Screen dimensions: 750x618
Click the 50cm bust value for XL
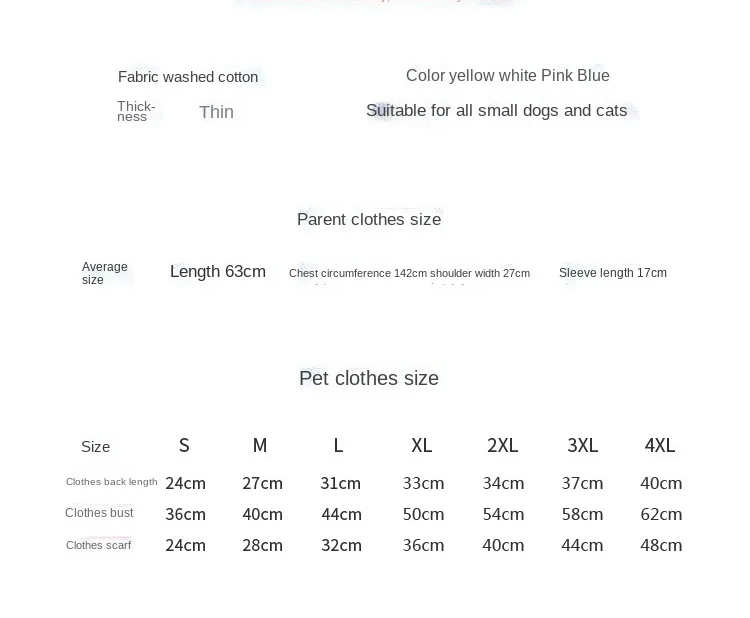[x=423, y=514]
